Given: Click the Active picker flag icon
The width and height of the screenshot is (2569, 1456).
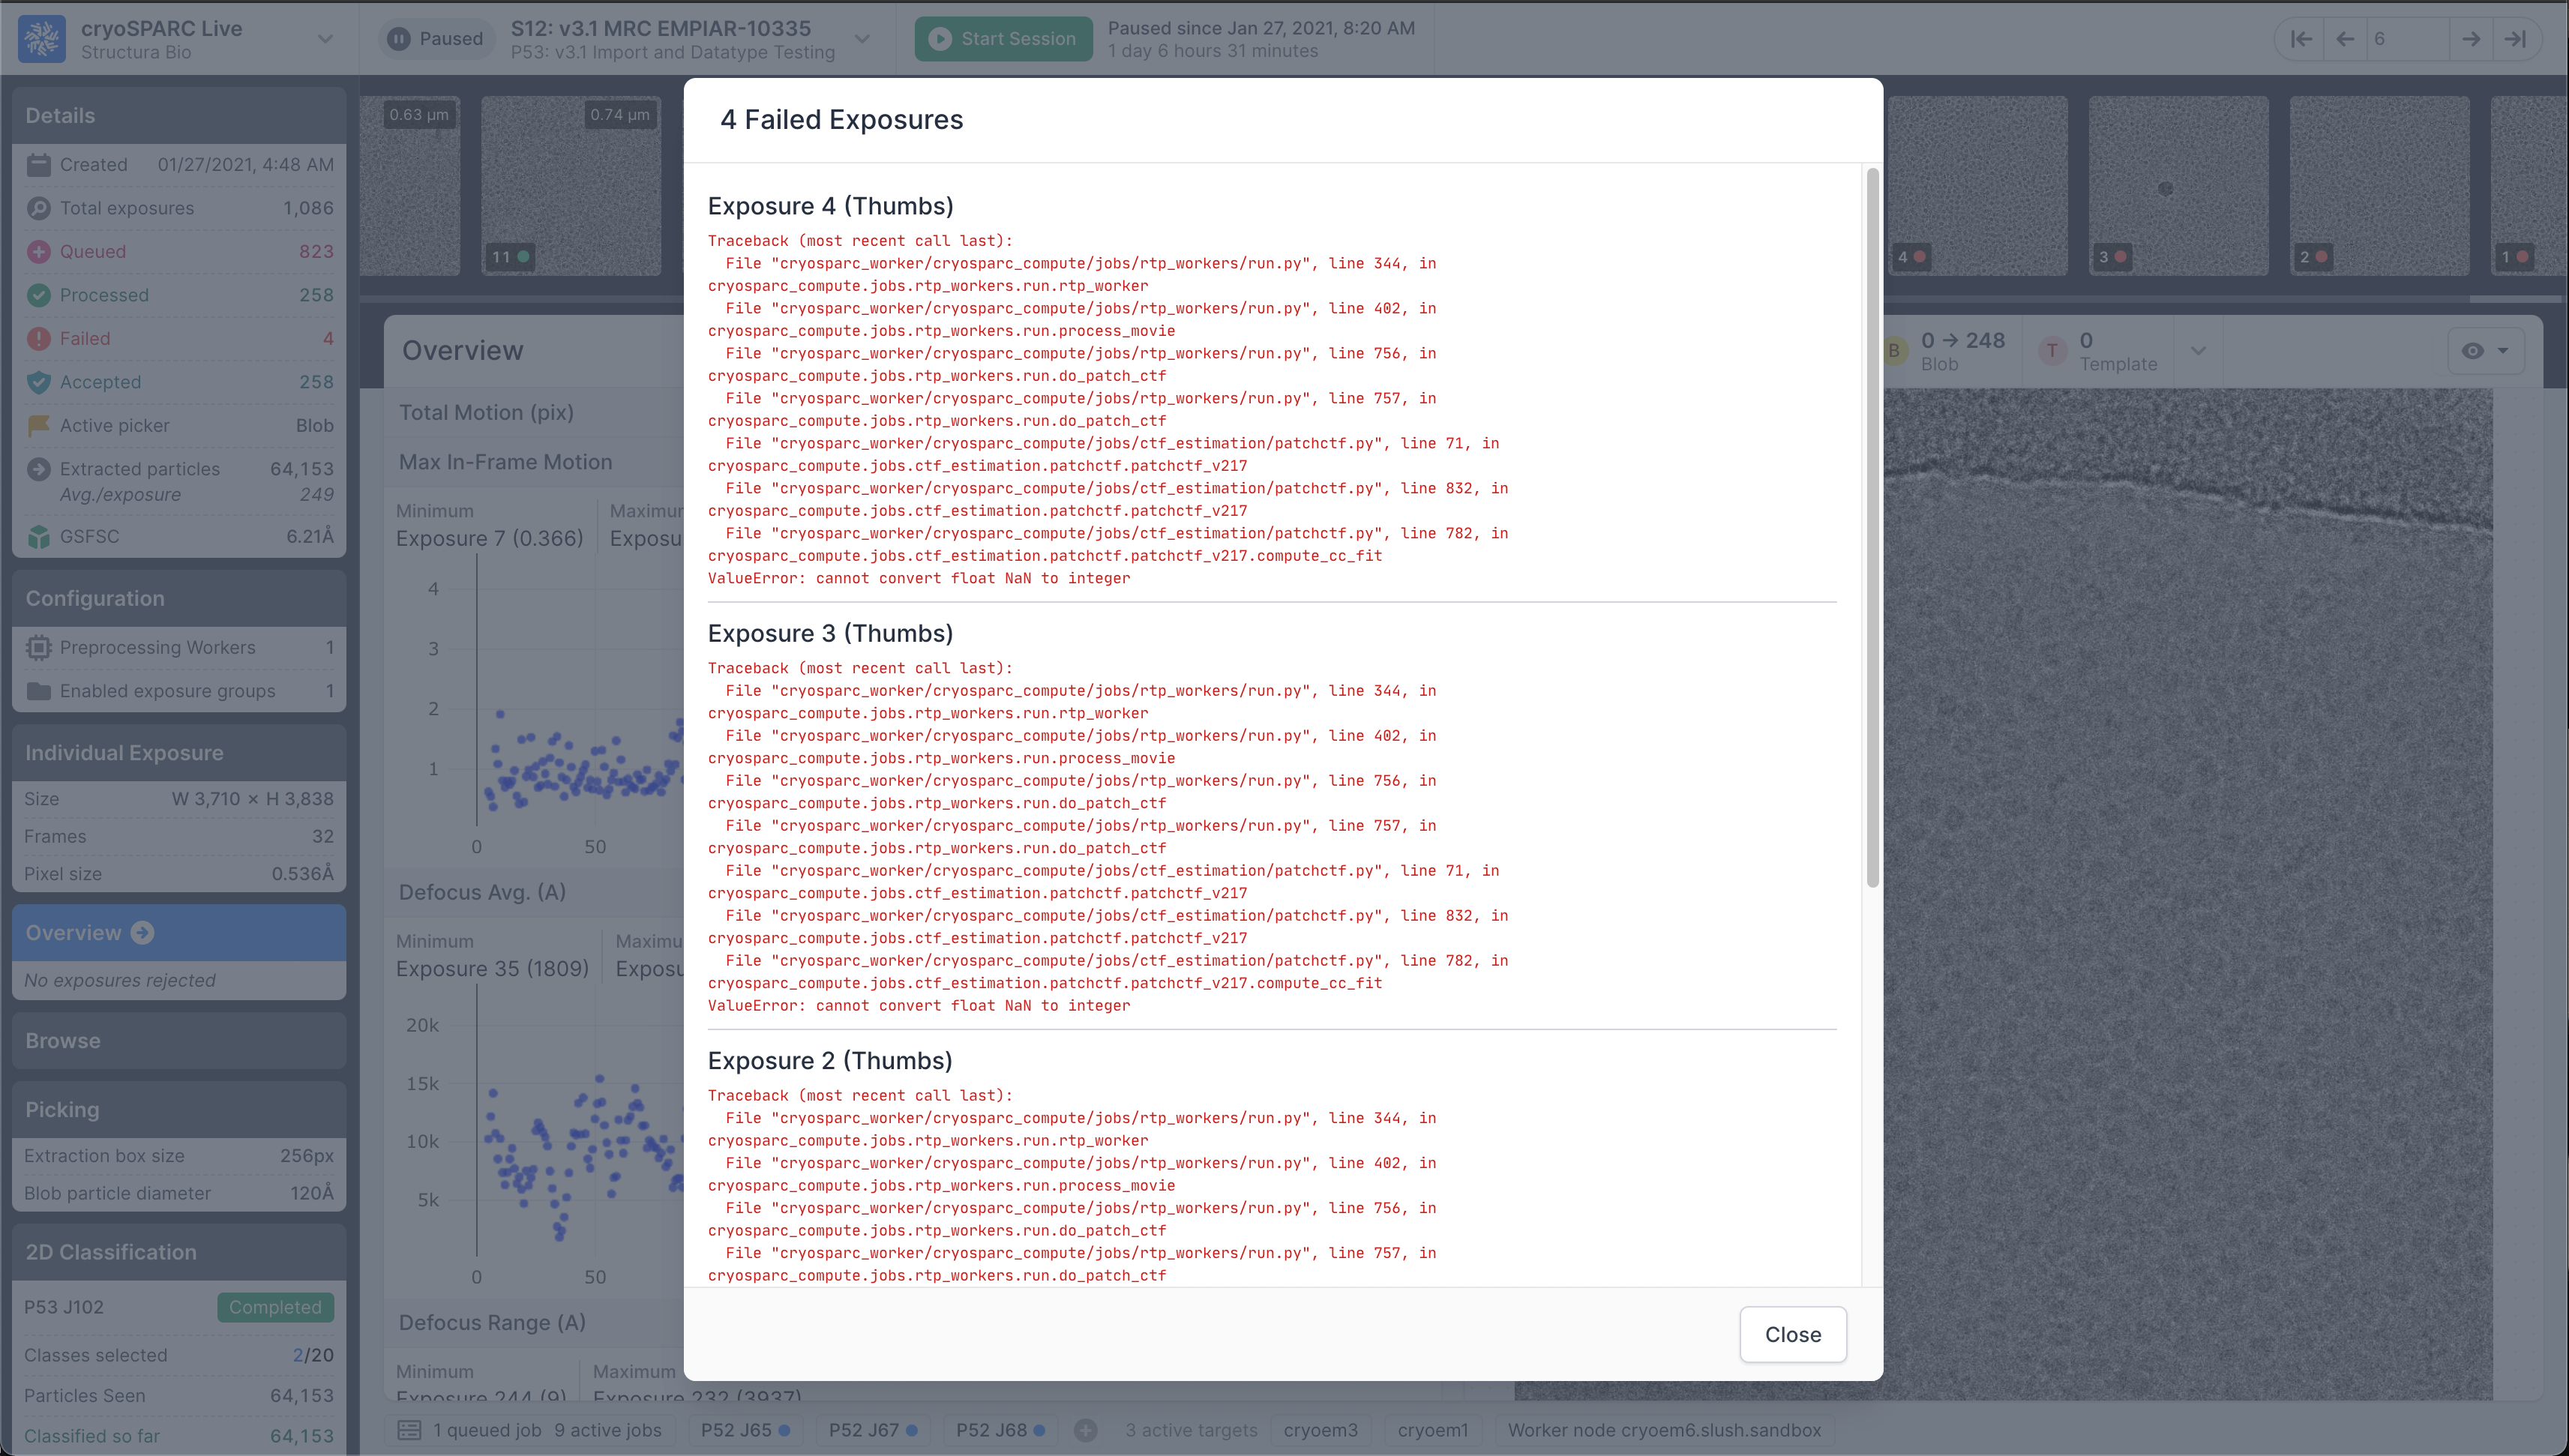Looking at the screenshot, I should coord(38,426).
